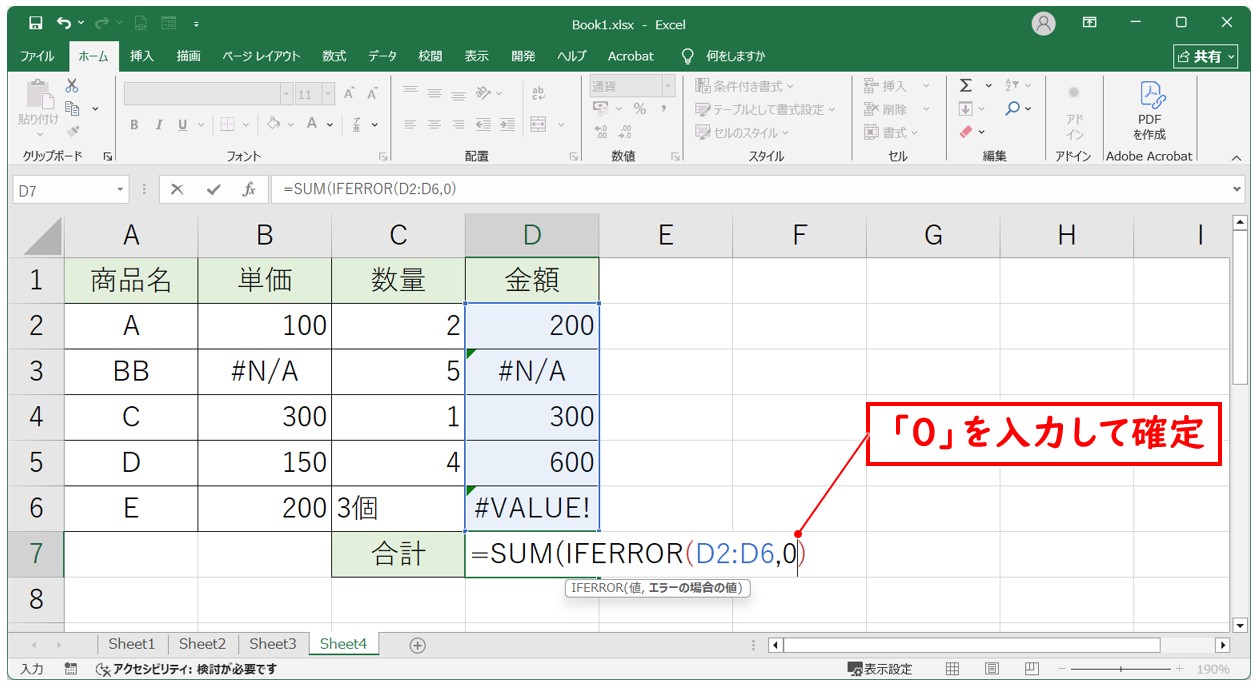This screenshot has width=1258, height=688.
Task: Expand the formula bar with chevron
Action: (x=1238, y=189)
